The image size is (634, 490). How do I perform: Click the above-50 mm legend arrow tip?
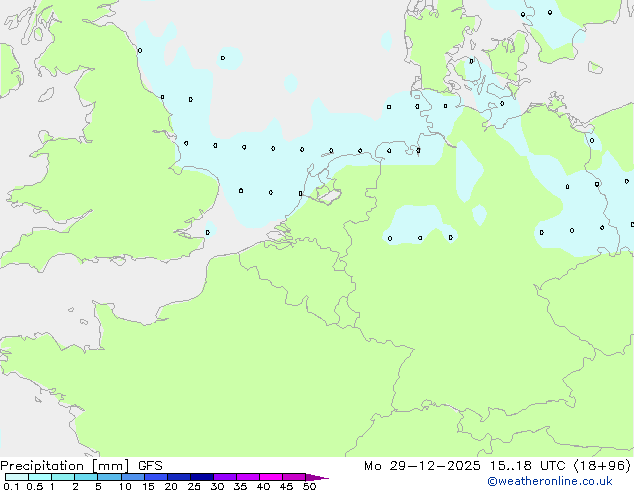[x=317, y=477]
